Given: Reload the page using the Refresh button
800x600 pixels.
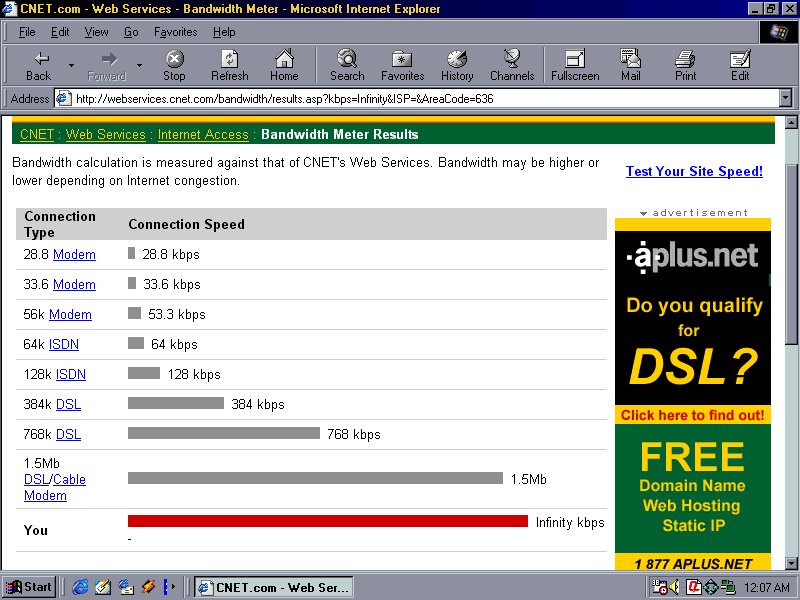Looking at the screenshot, I should (x=230, y=66).
